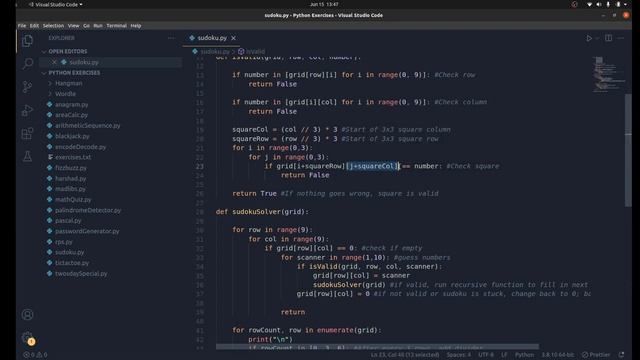Open twosdaySpecial.py in the explorer

coord(81,273)
